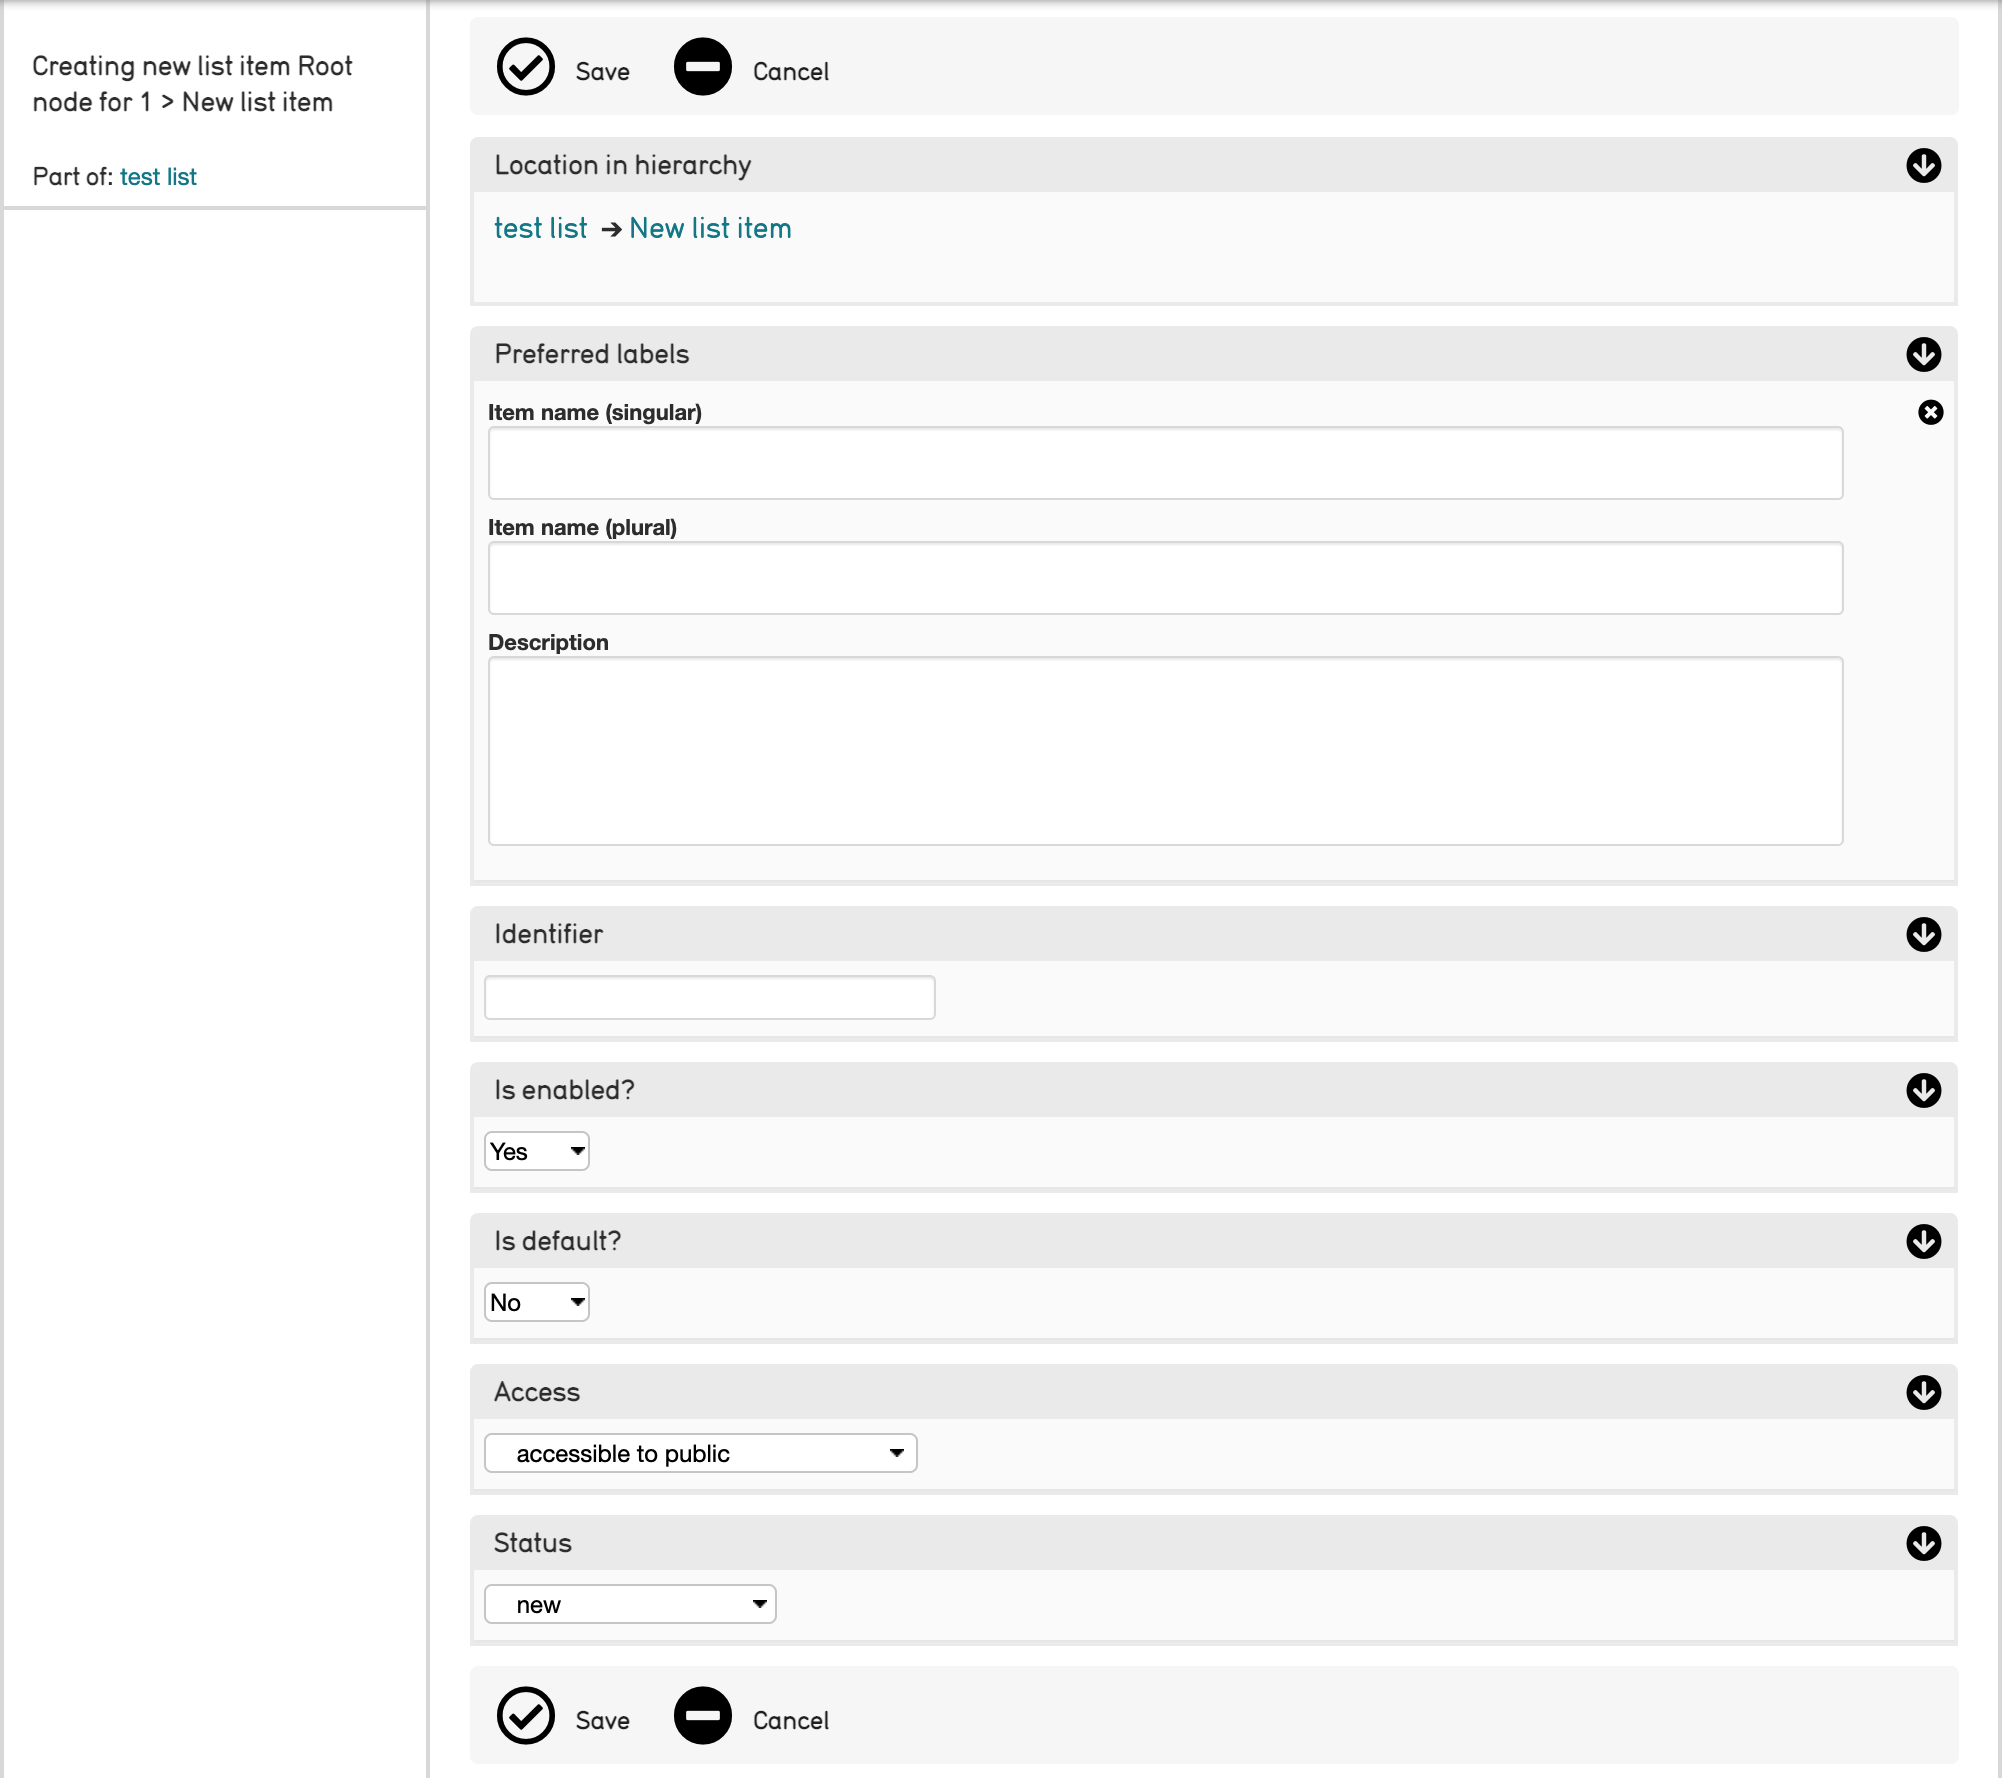Collapse the Preferred labels section arrow
Screen dimensions: 2002x1778
[x=1923, y=354]
